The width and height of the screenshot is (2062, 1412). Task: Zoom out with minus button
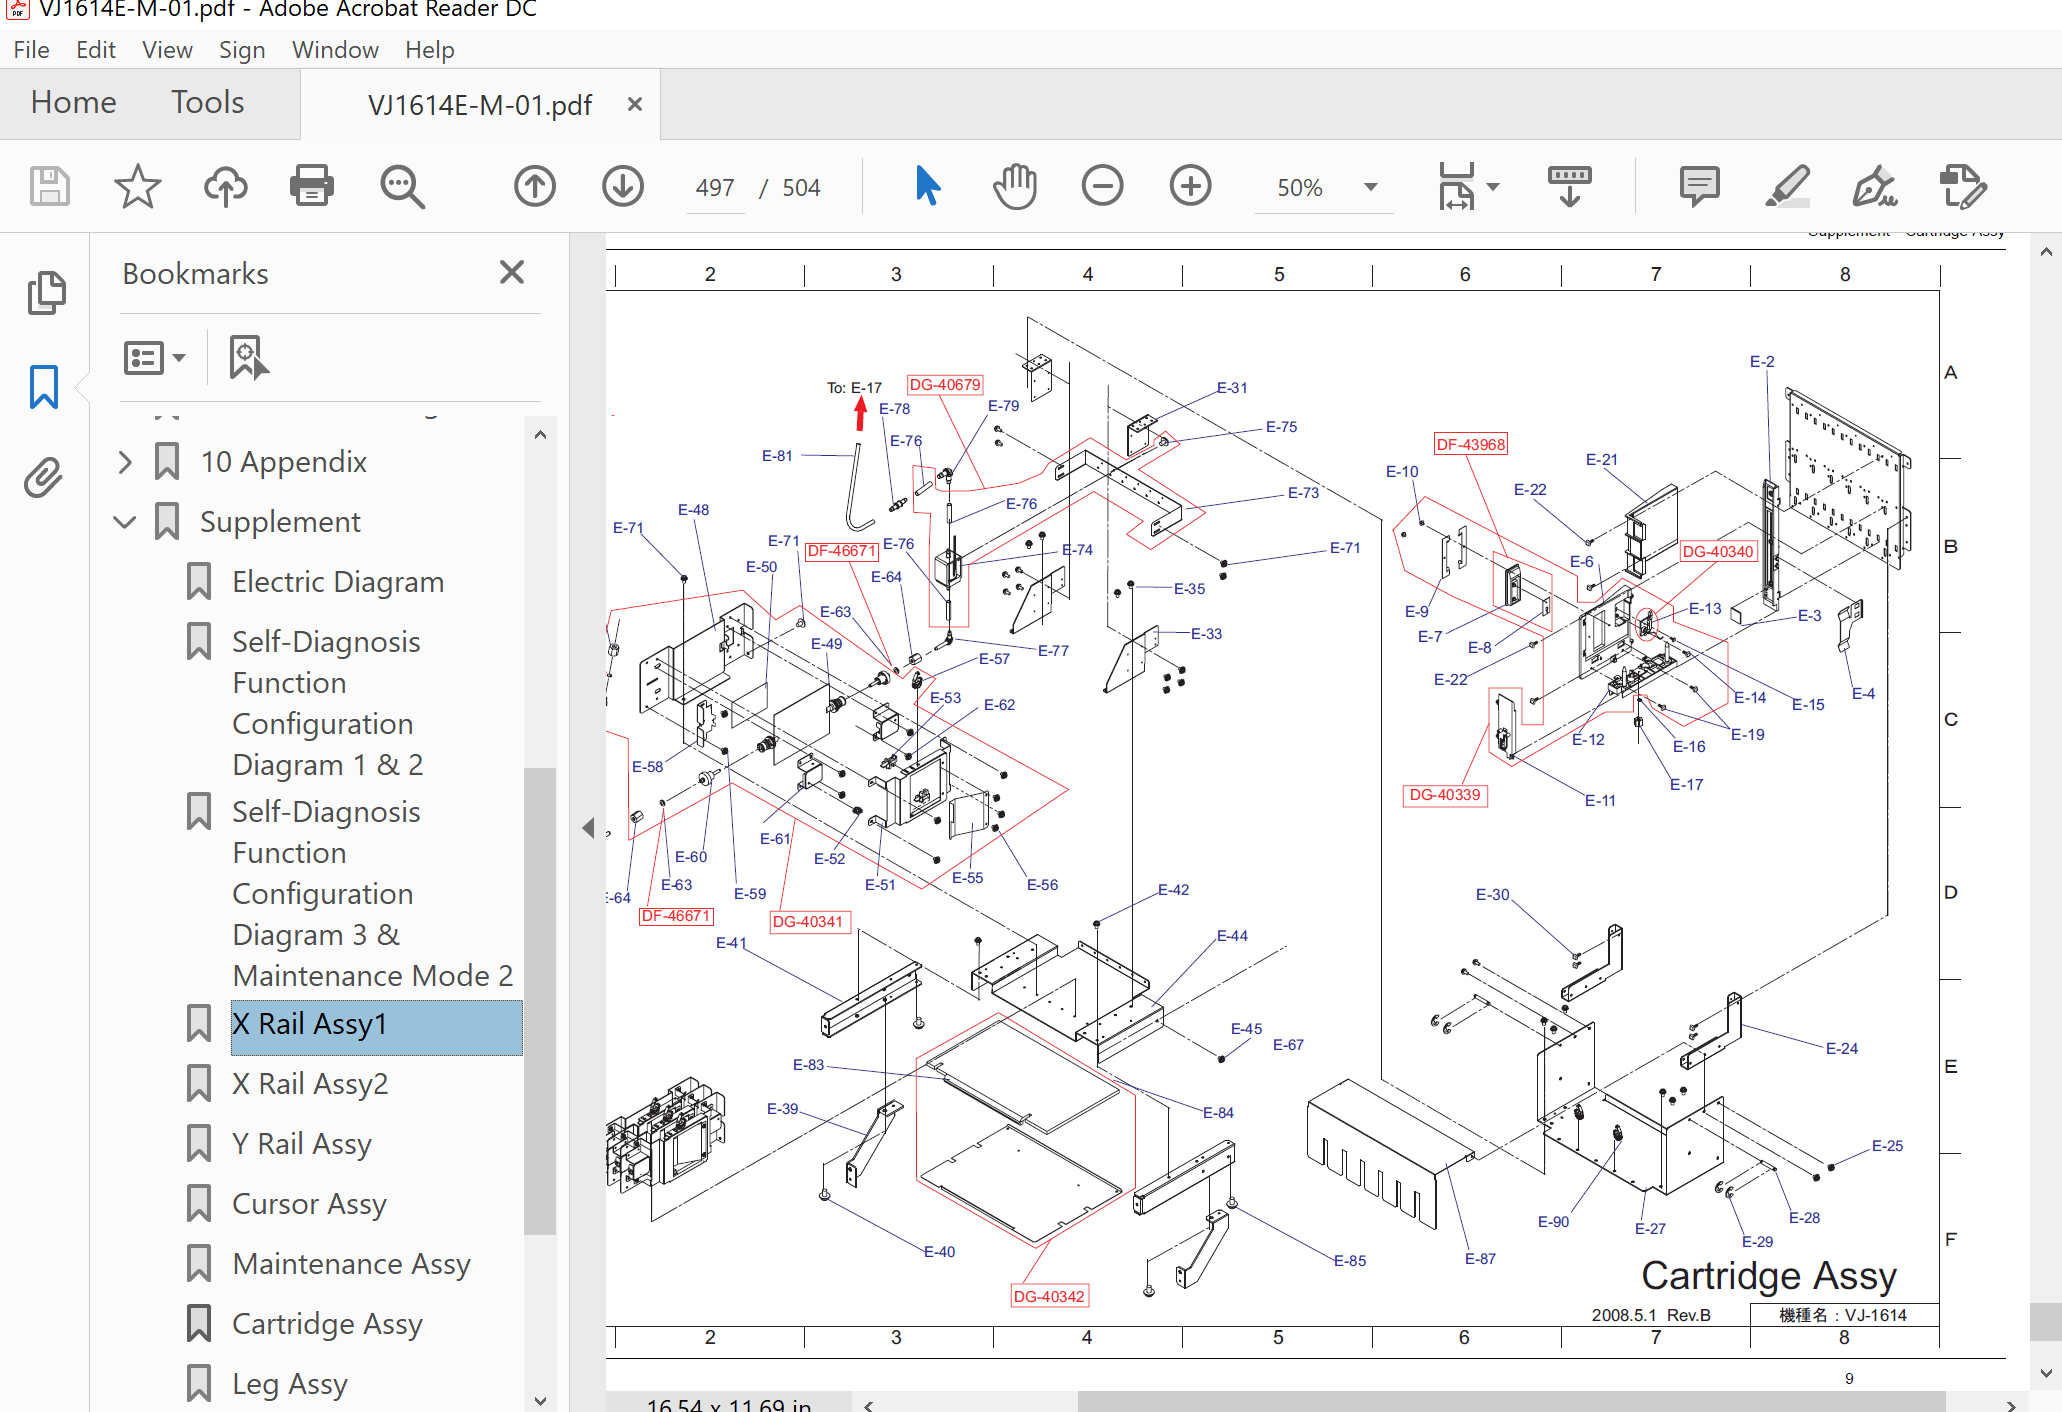coord(1102,186)
